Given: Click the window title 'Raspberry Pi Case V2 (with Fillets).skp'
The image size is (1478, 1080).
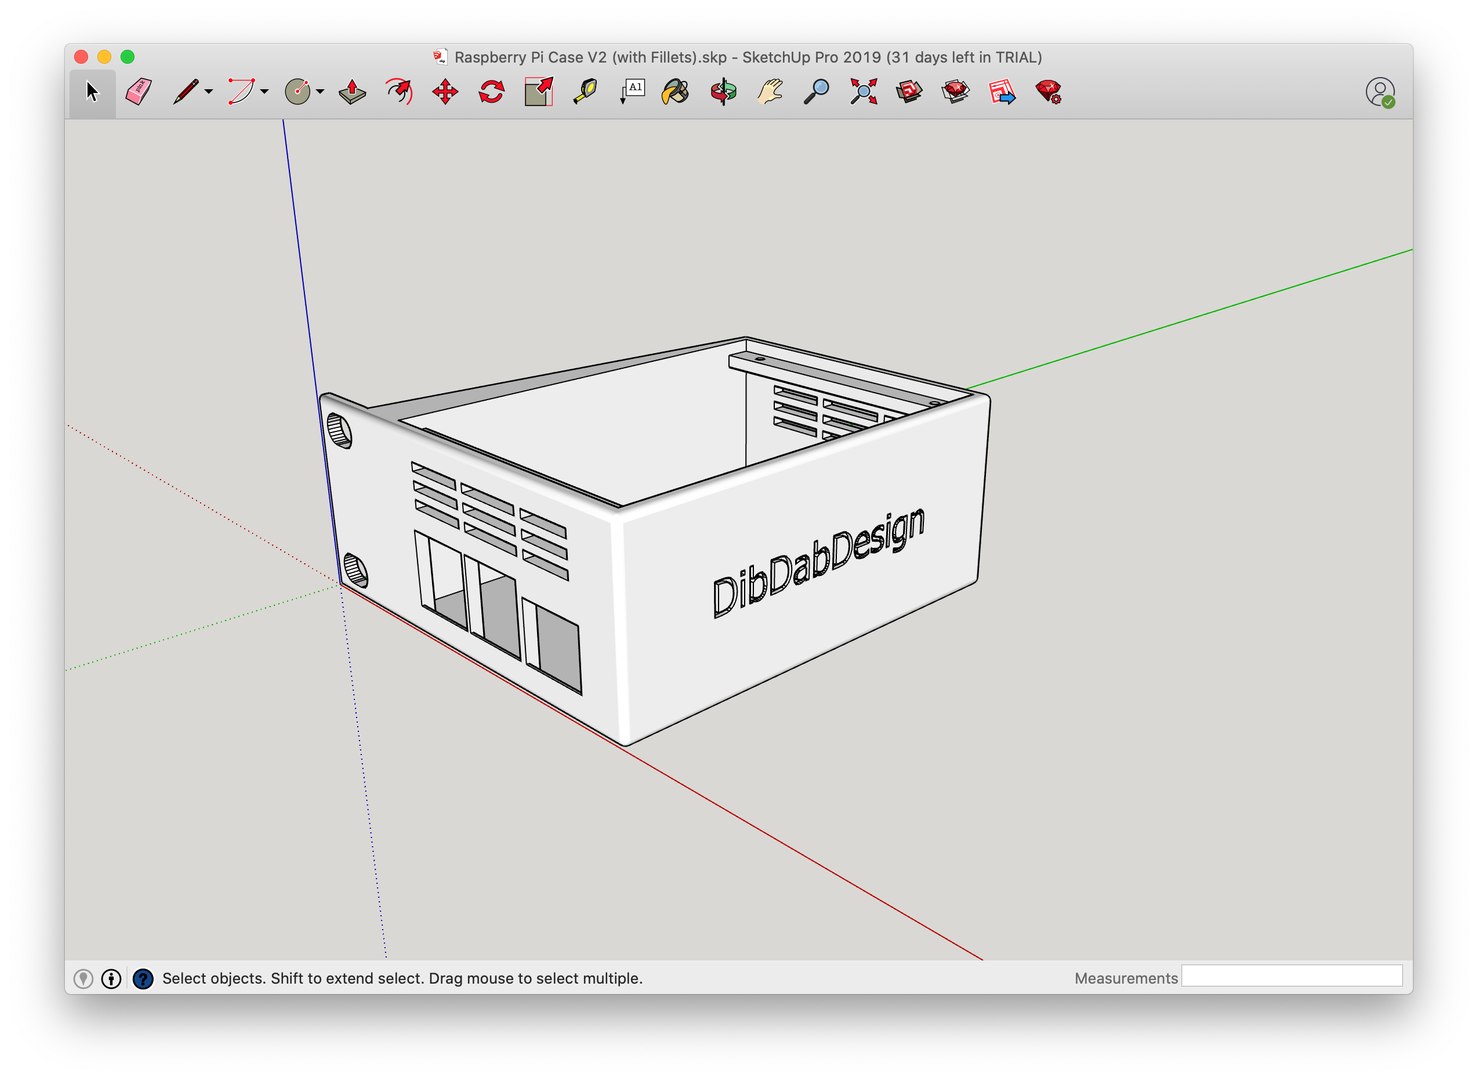Looking at the screenshot, I should pos(590,57).
